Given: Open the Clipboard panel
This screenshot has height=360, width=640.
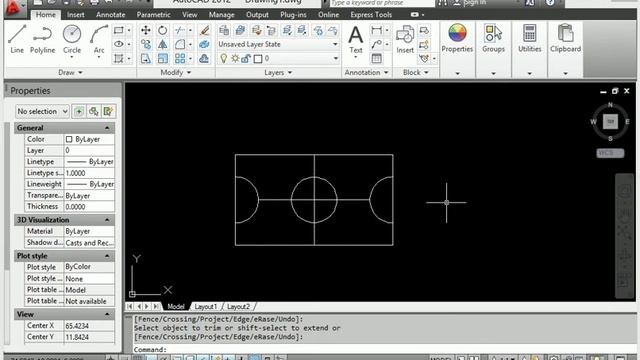Looking at the screenshot, I should pos(565,38).
